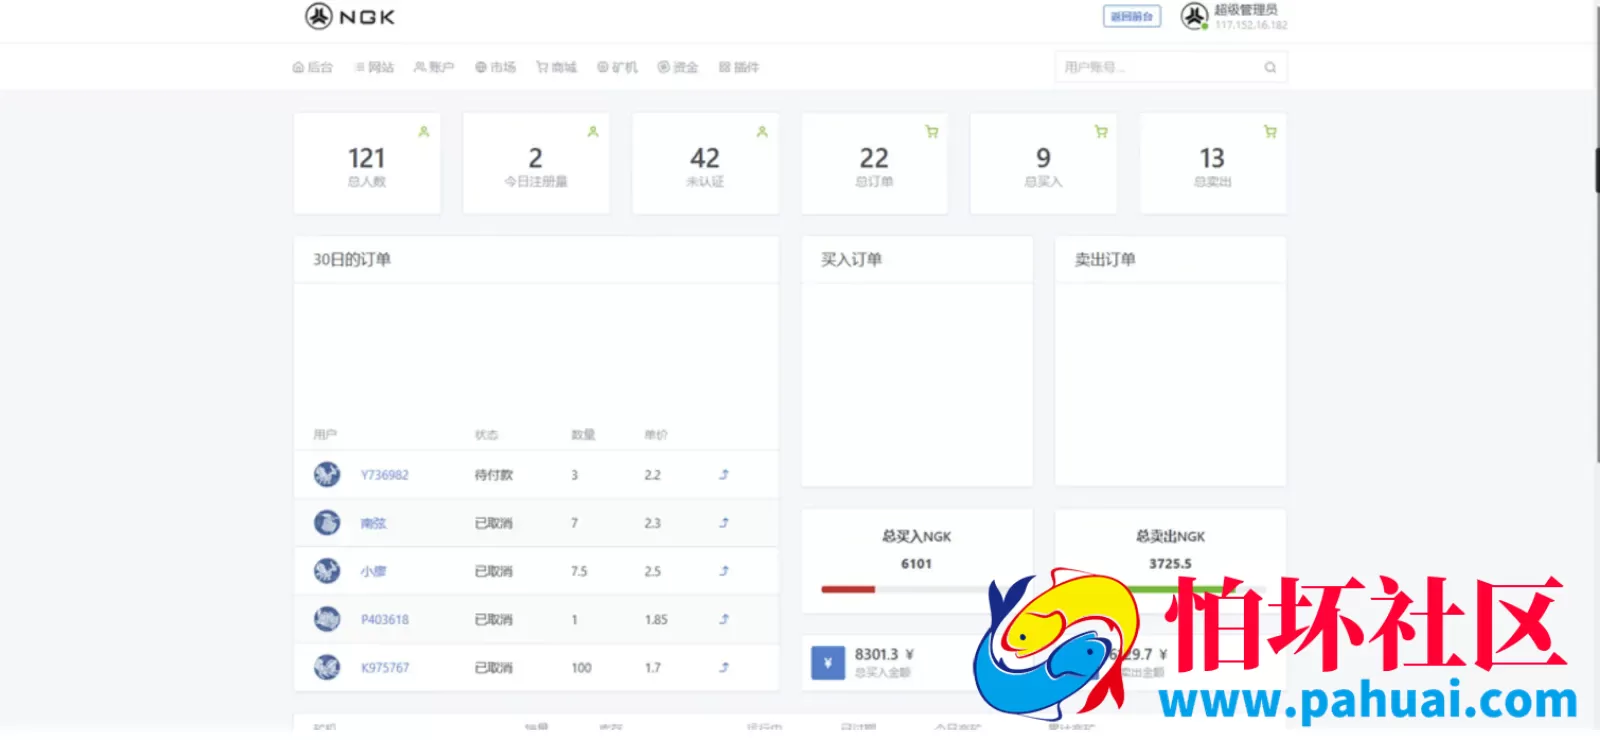The width and height of the screenshot is (1600, 740).
Task: Select the 13 总卖出 stat card
Action: point(1213,163)
